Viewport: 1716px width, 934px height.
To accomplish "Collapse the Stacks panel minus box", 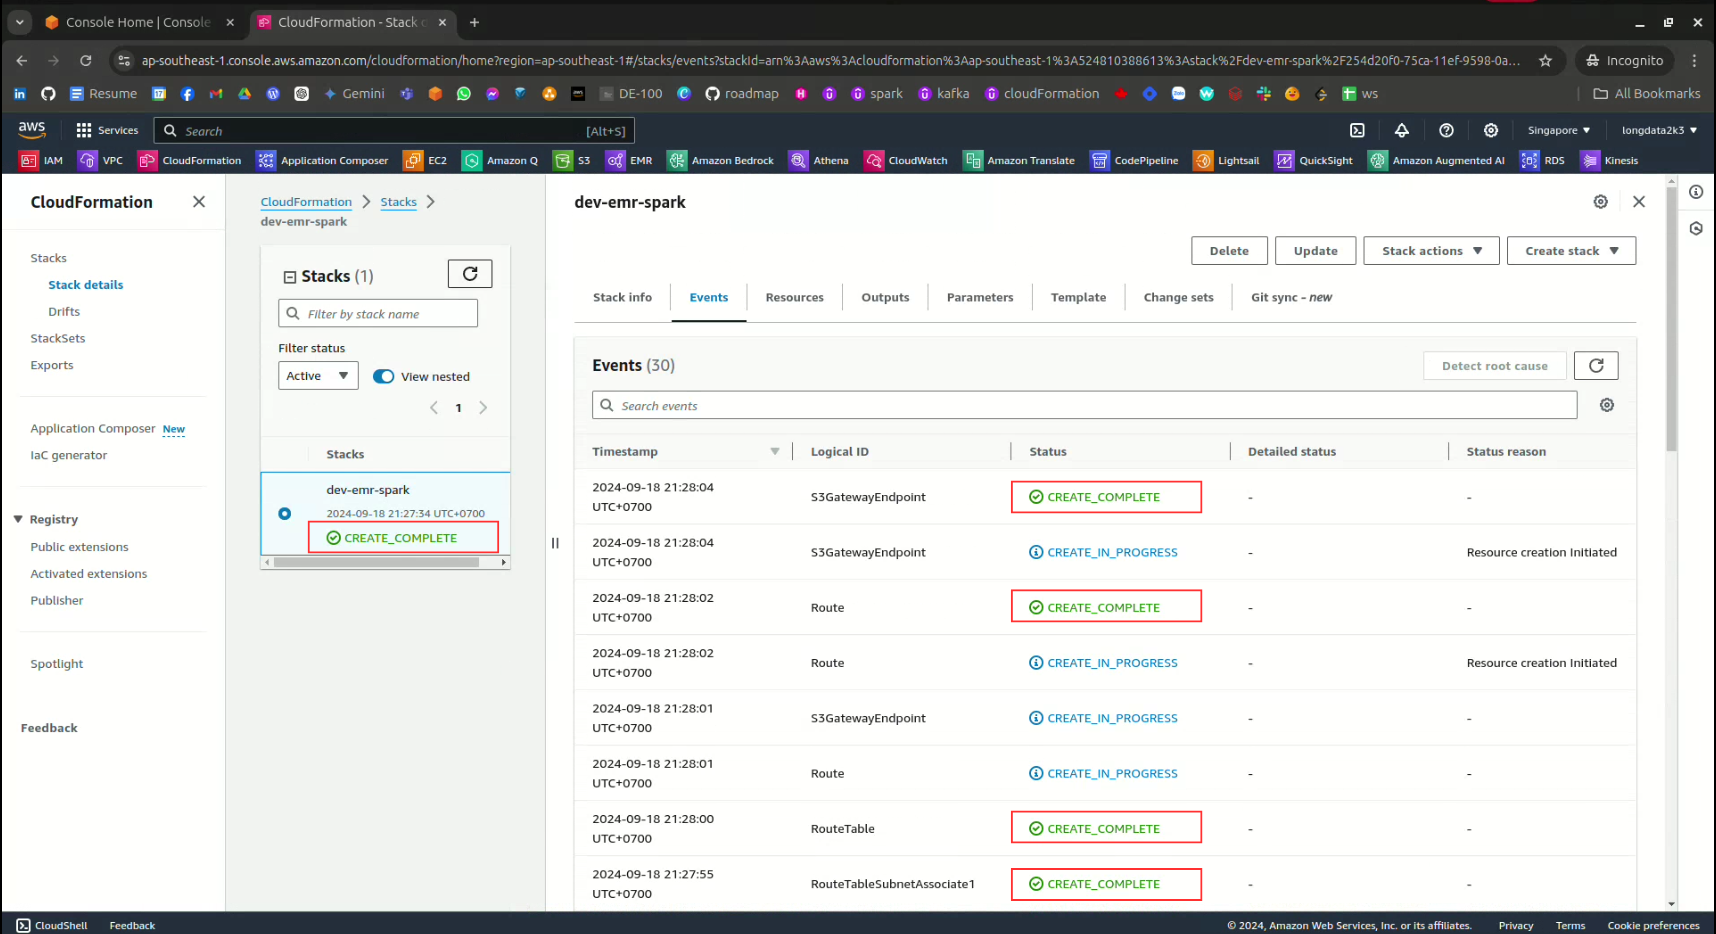I will tap(290, 277).
